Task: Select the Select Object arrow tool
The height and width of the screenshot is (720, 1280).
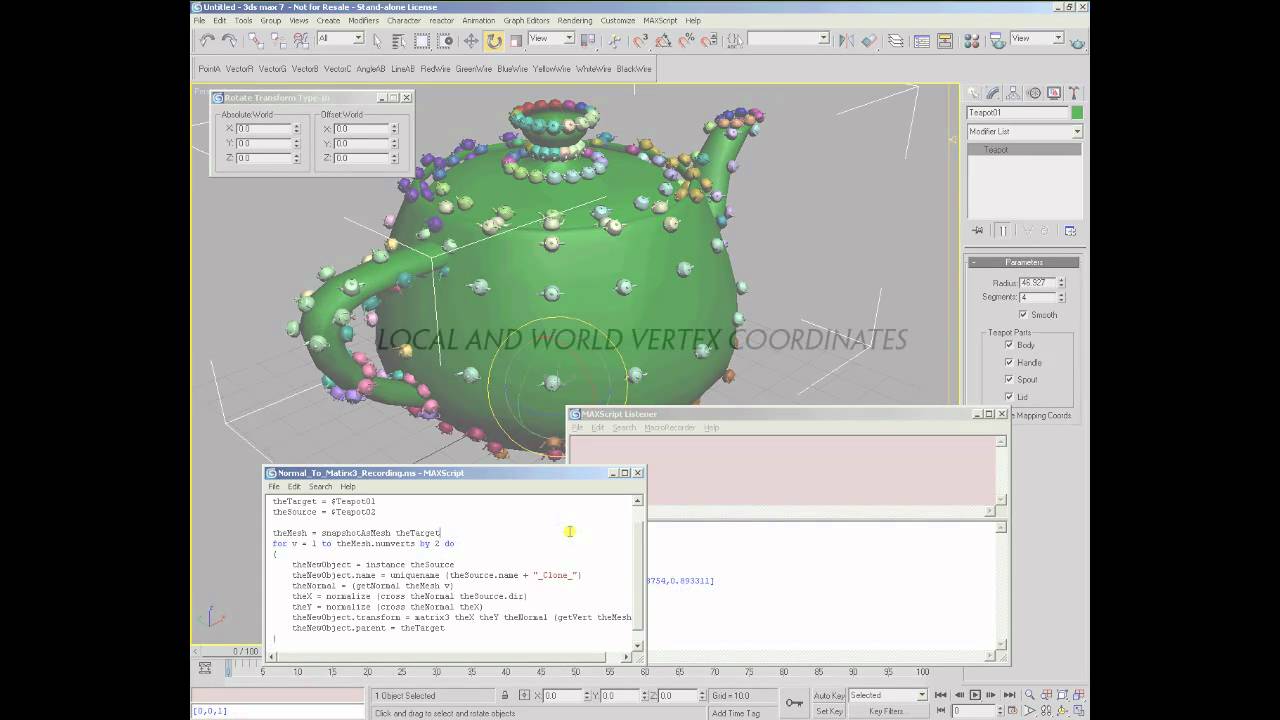Action: click(x=377, y=41)
